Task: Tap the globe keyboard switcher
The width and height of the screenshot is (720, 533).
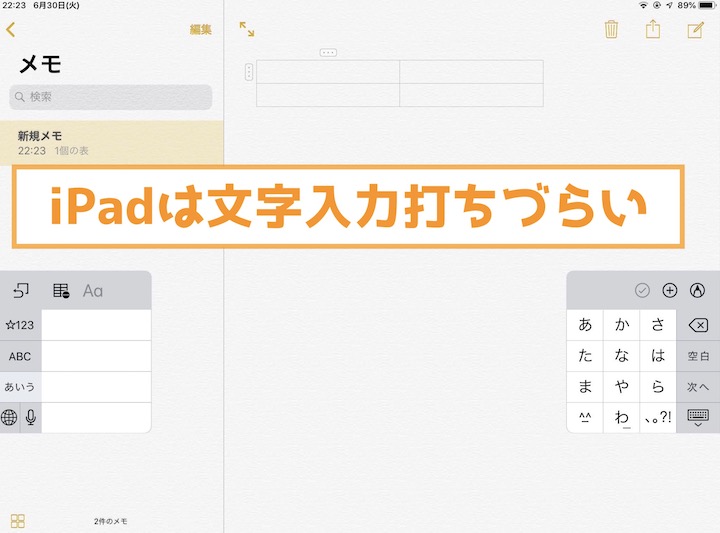Action: [9, 417]
